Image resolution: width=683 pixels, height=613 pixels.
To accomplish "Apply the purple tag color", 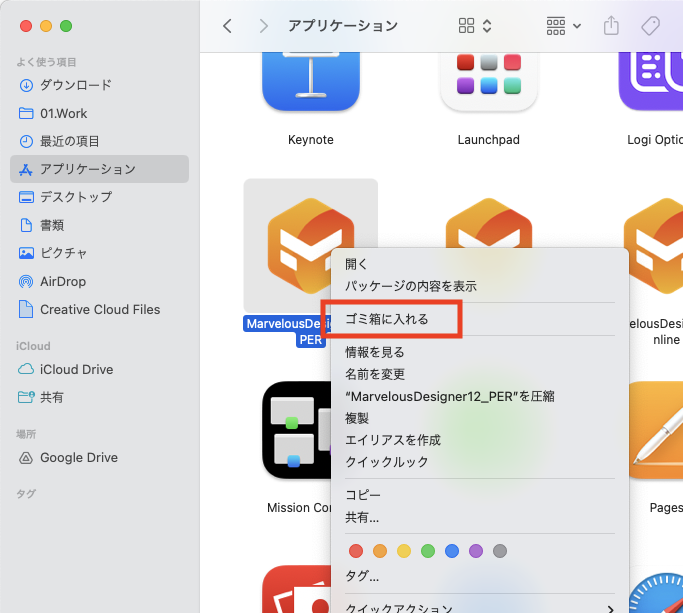I will point(476,551).
